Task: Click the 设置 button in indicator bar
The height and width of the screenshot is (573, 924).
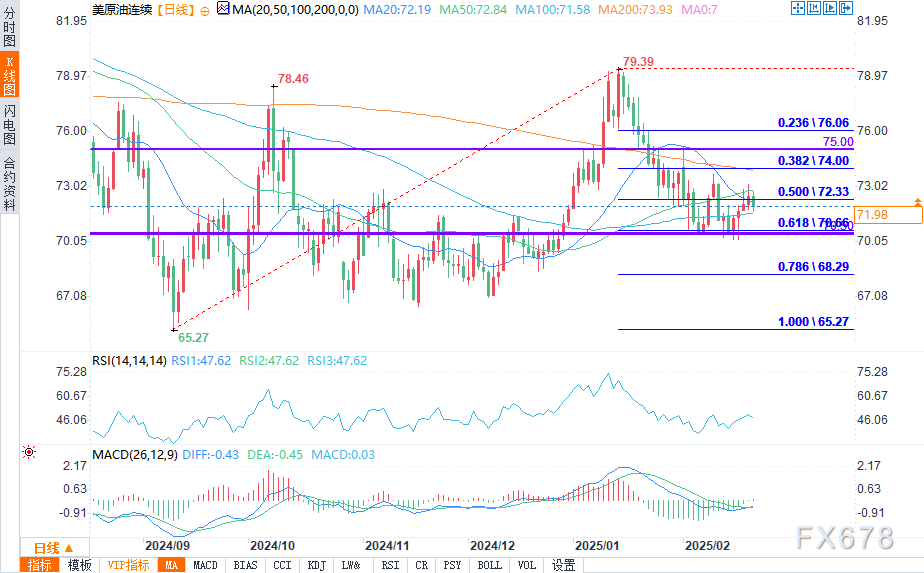Action: coord(563,565)
